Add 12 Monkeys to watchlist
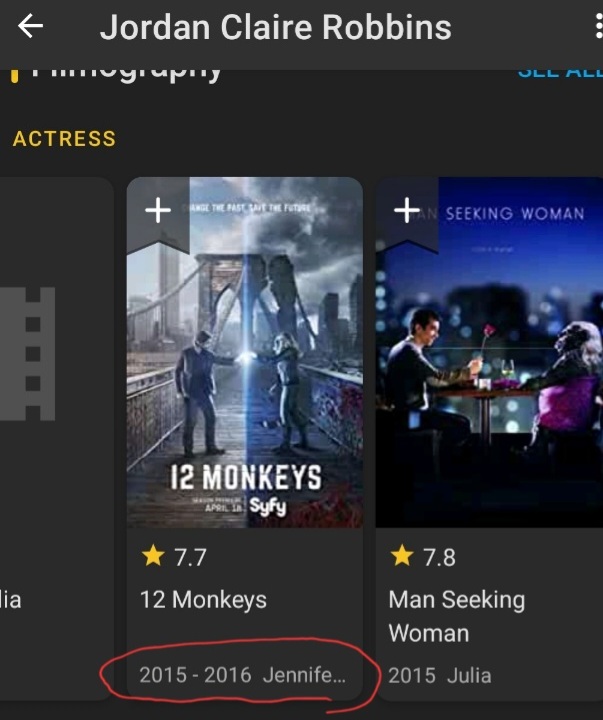The image size is (603, 720). [157, 210]
